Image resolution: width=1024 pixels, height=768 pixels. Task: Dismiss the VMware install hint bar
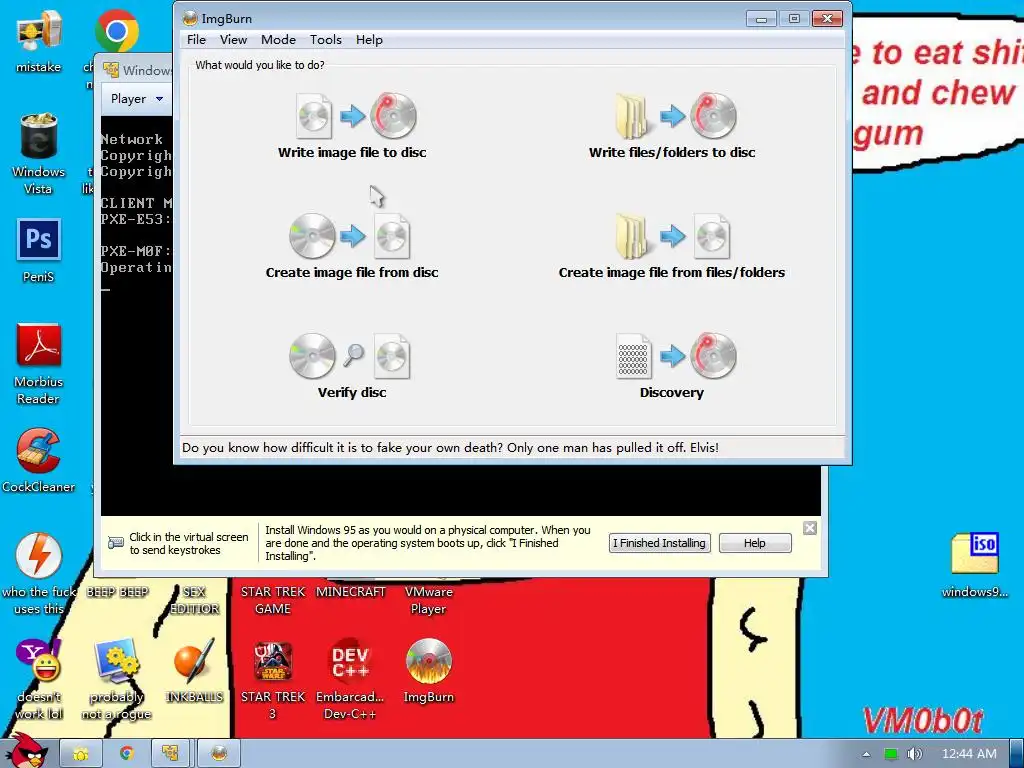pos(810,528)
